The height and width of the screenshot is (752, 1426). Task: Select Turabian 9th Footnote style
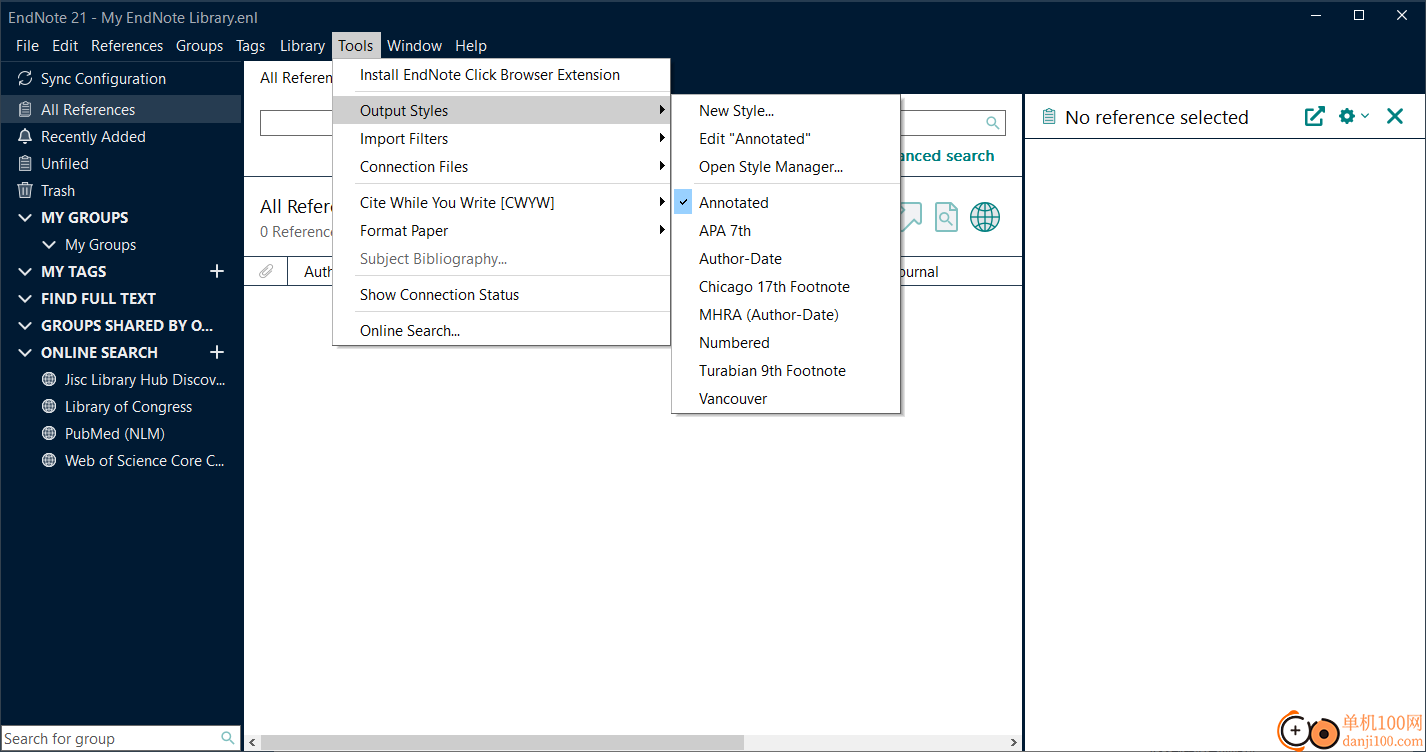tap(786, 371)
